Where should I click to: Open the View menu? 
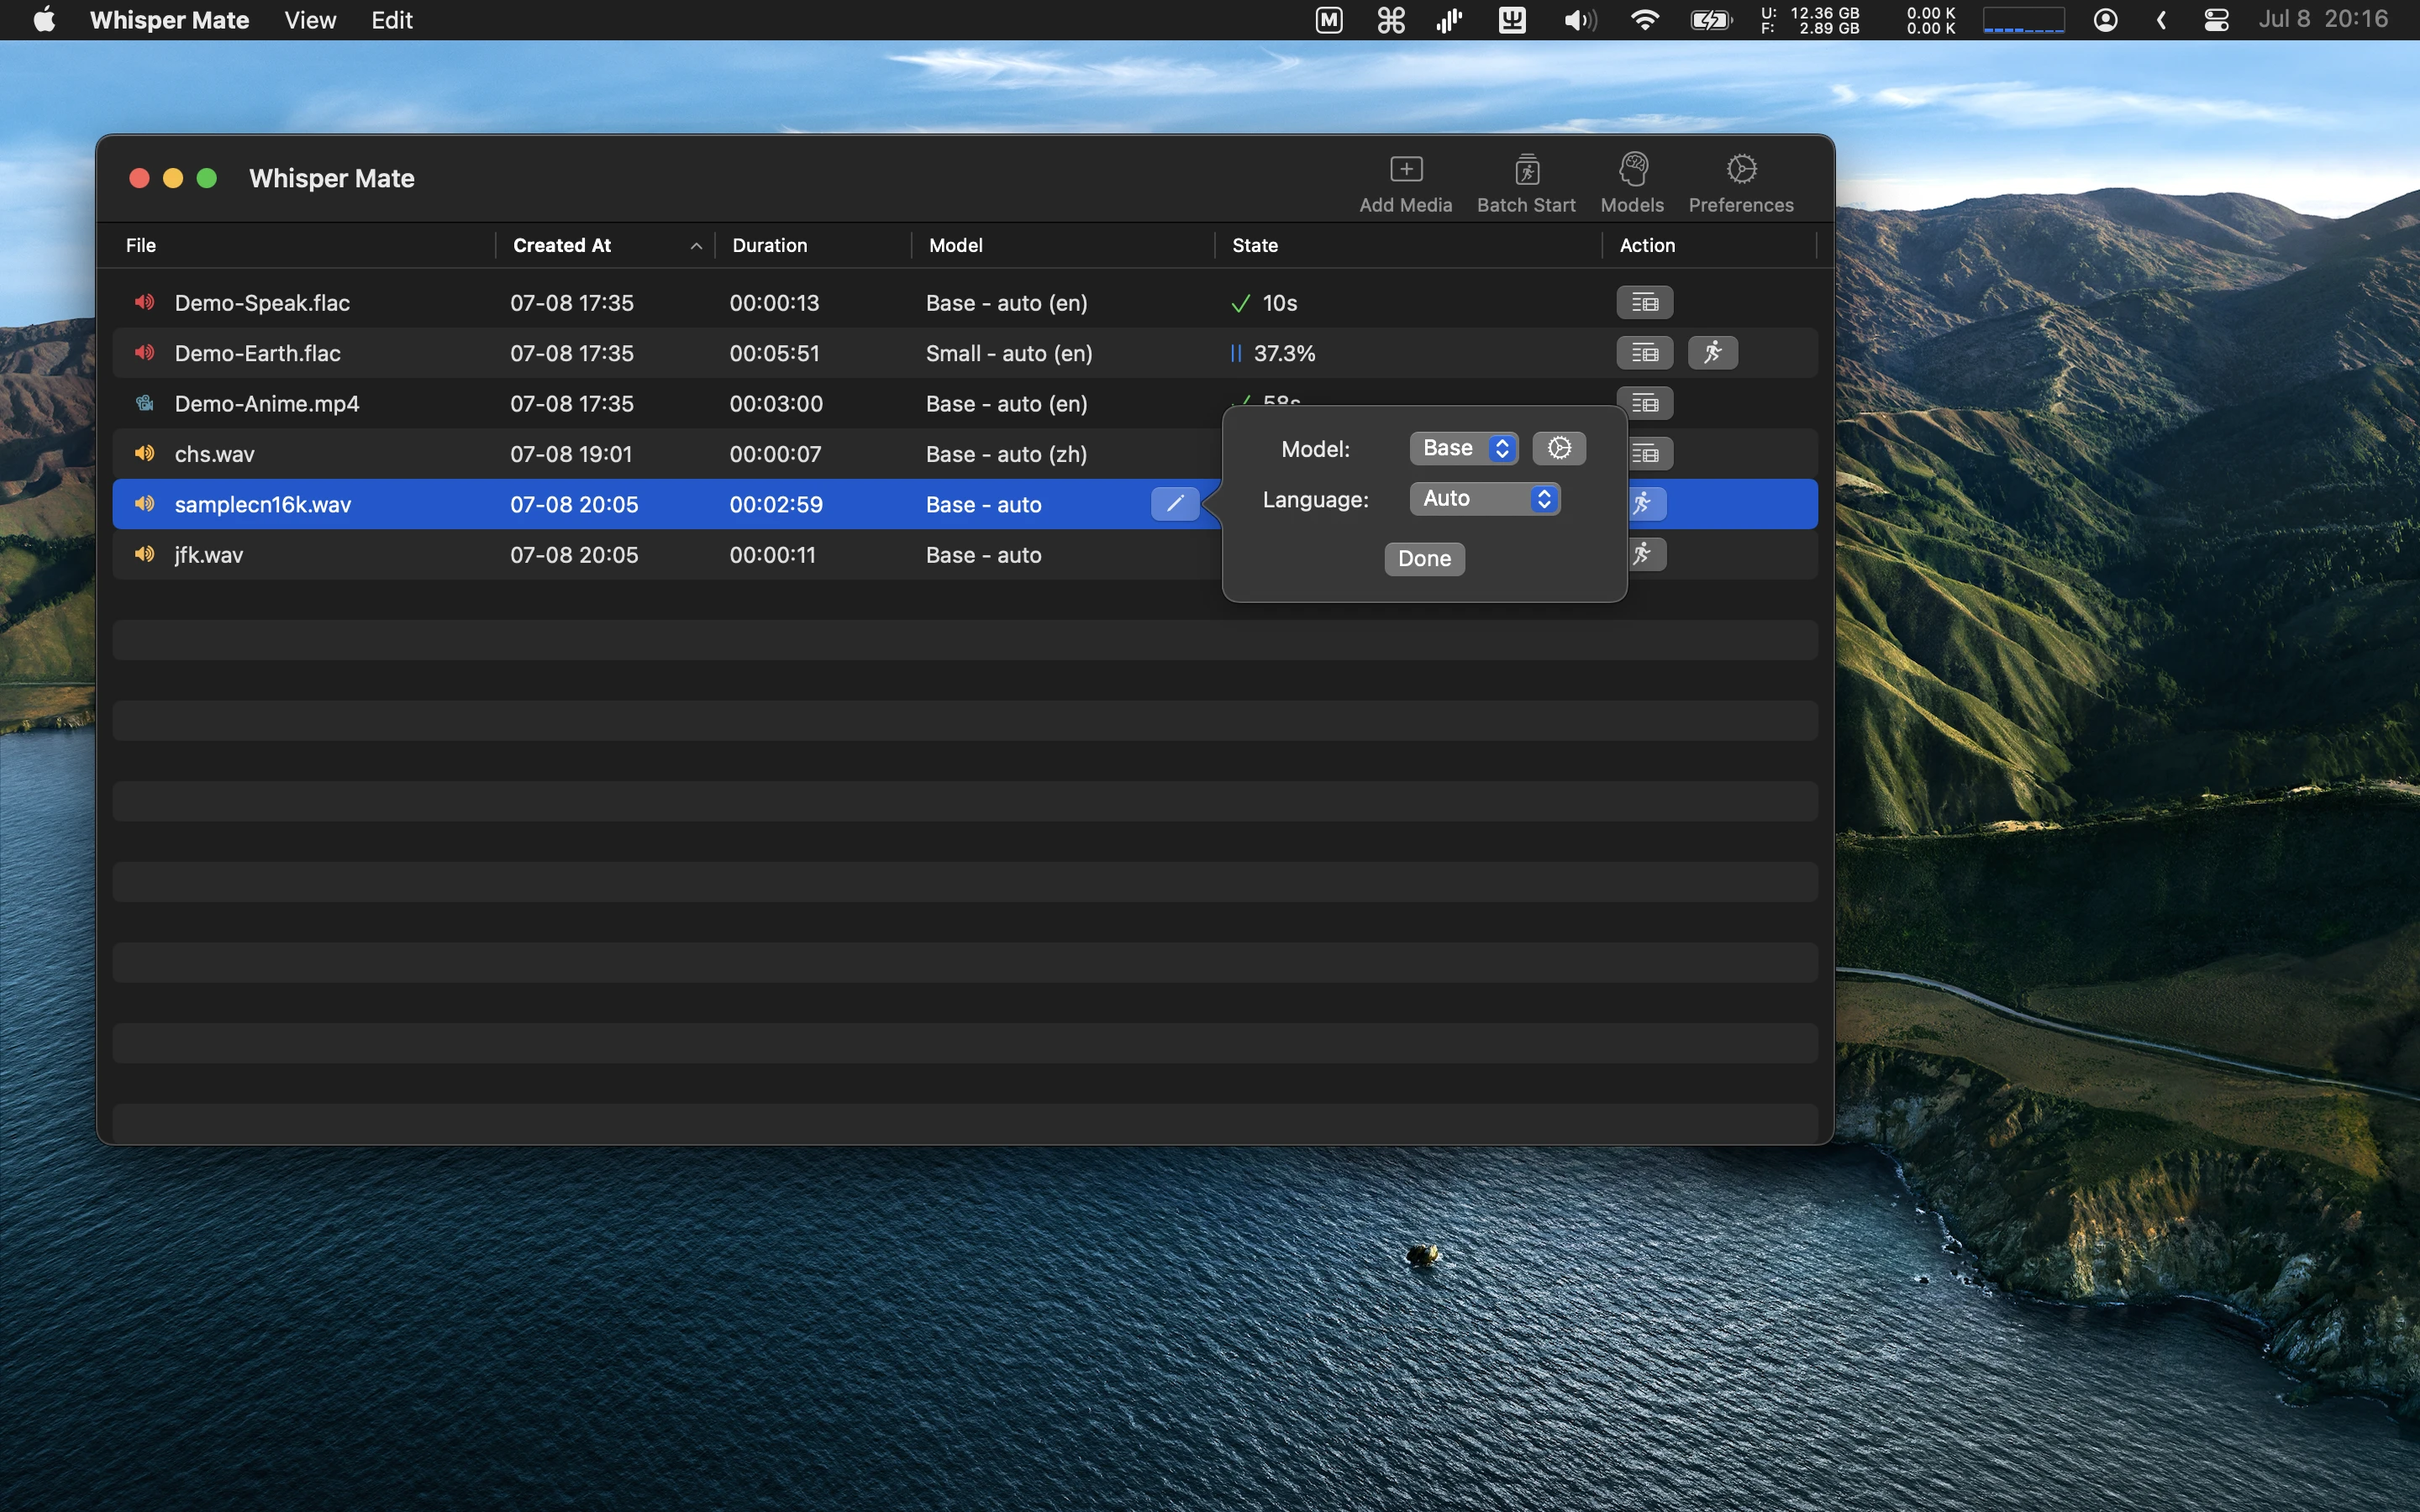310,20
